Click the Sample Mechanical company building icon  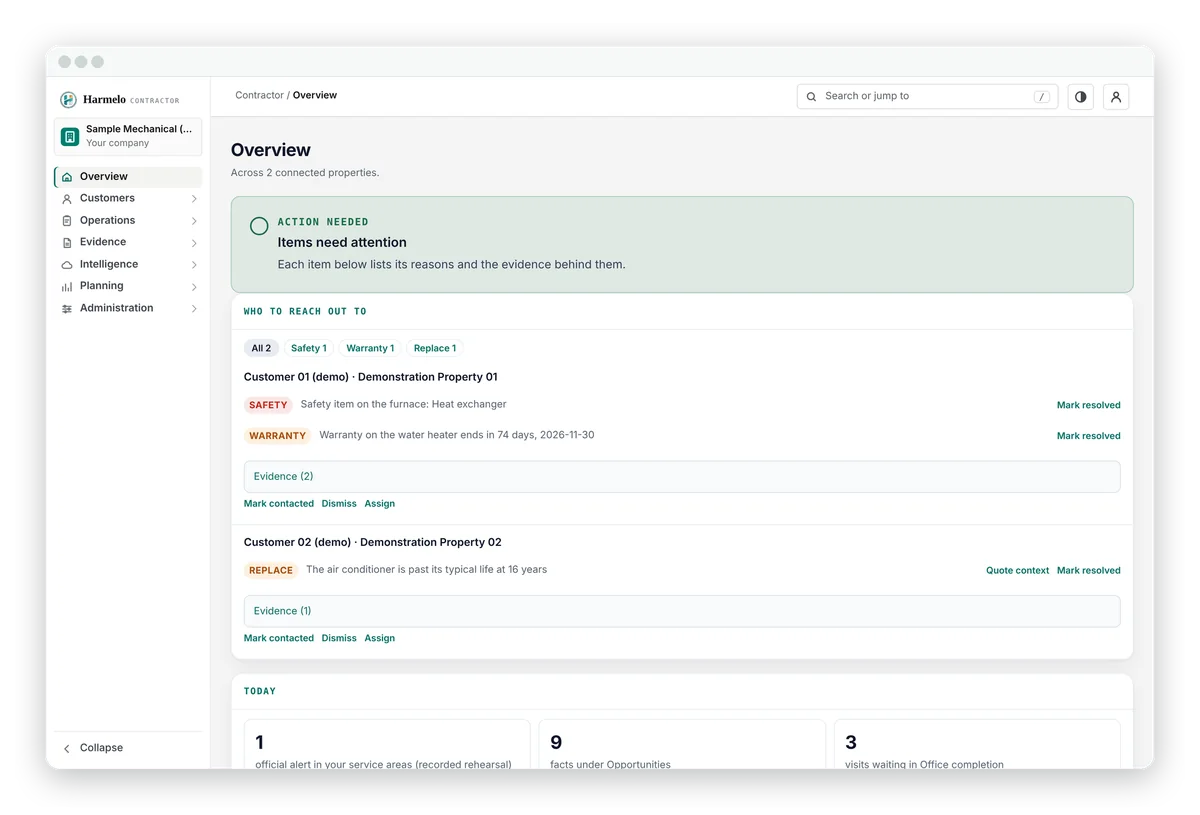coord(70,136)
